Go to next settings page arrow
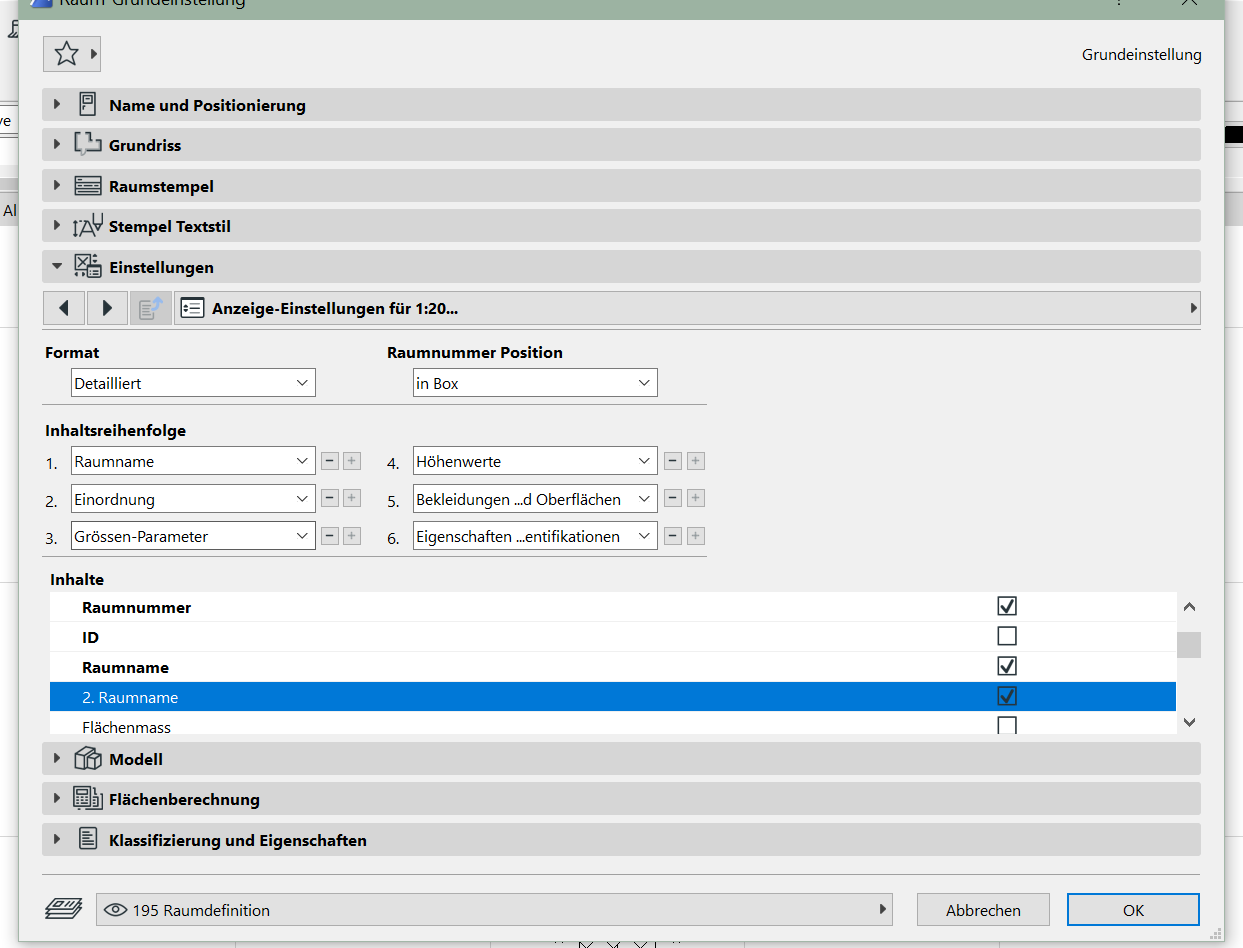Image resolution: width=1243 pixels, height=948 pixels. 107,309
